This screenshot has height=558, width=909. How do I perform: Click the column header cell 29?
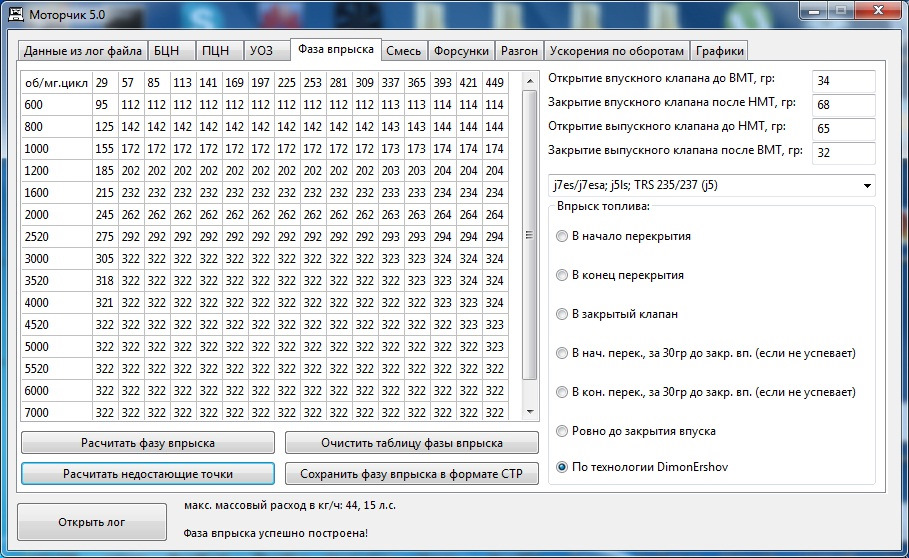click(x=106, y=83)
